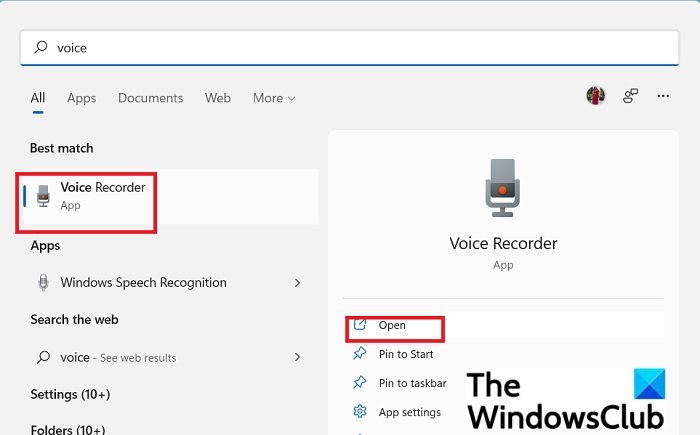The image size is (700, 435).
Task: Select the Settings (10+) category heading
Action: [x=70, y=394]
